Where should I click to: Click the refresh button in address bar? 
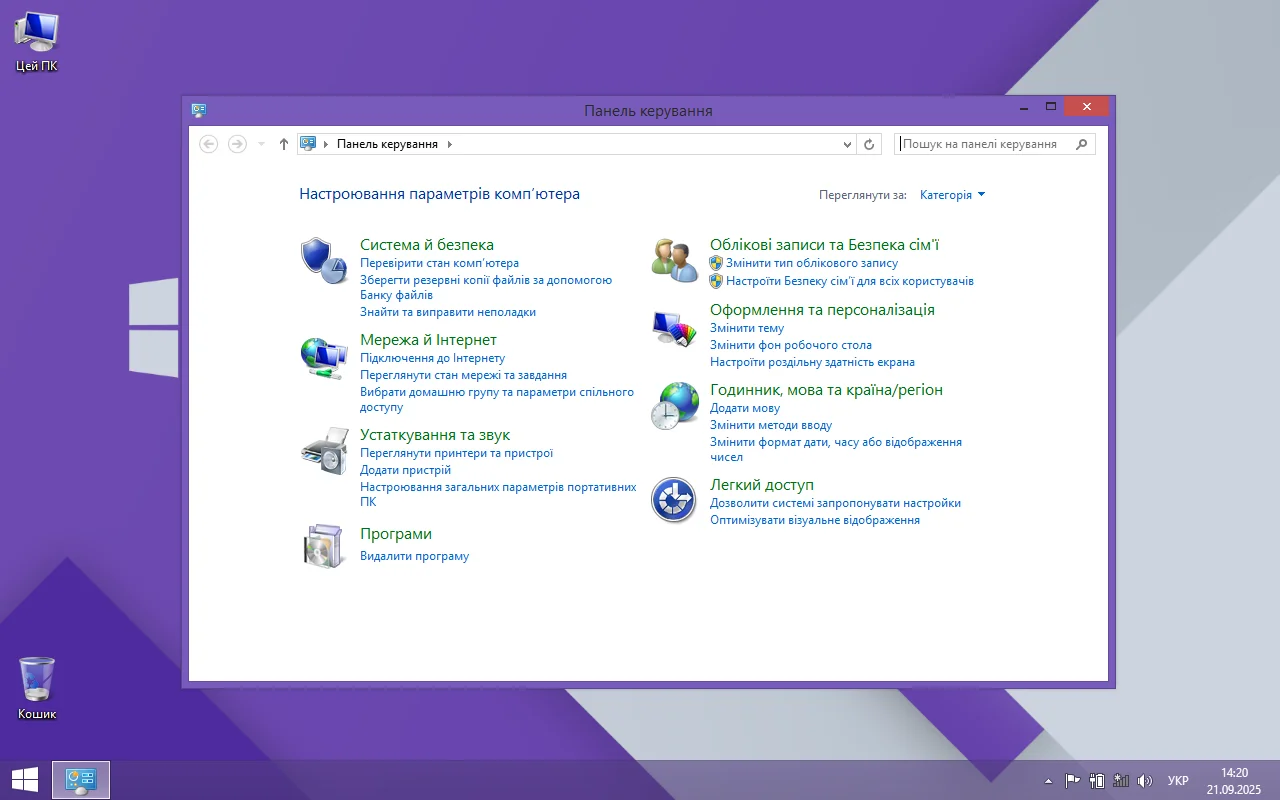[869, 144]
